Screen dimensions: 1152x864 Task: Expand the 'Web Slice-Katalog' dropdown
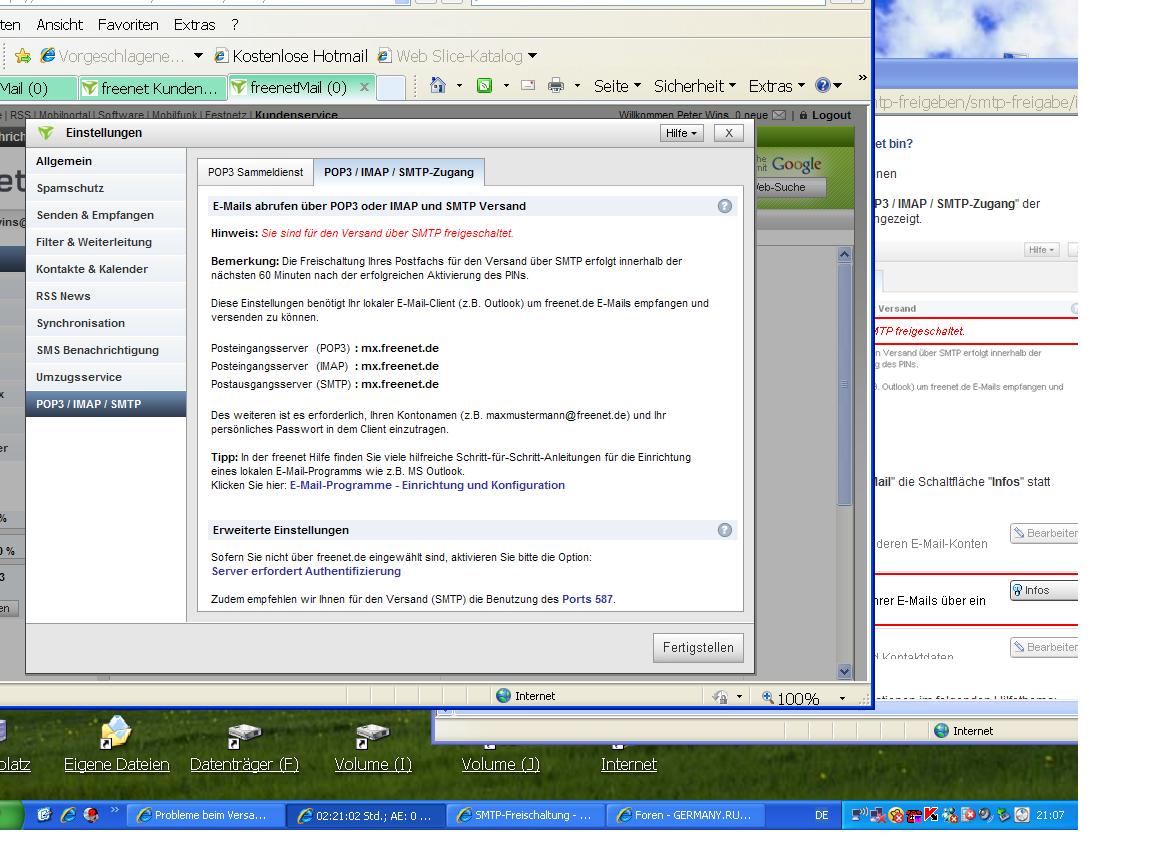click(x=533, y=56)
